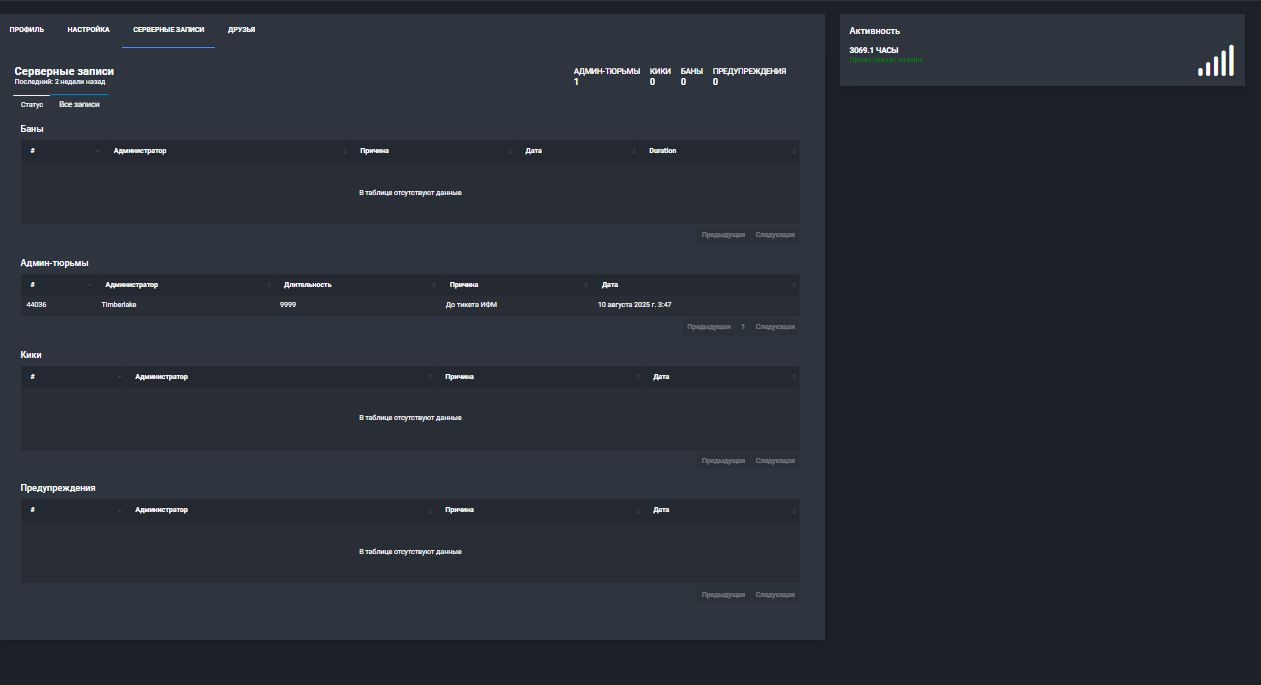This screenshot has width=1261, height=685.
Task: Click the Баны section heading
Action: click(32, 129)
